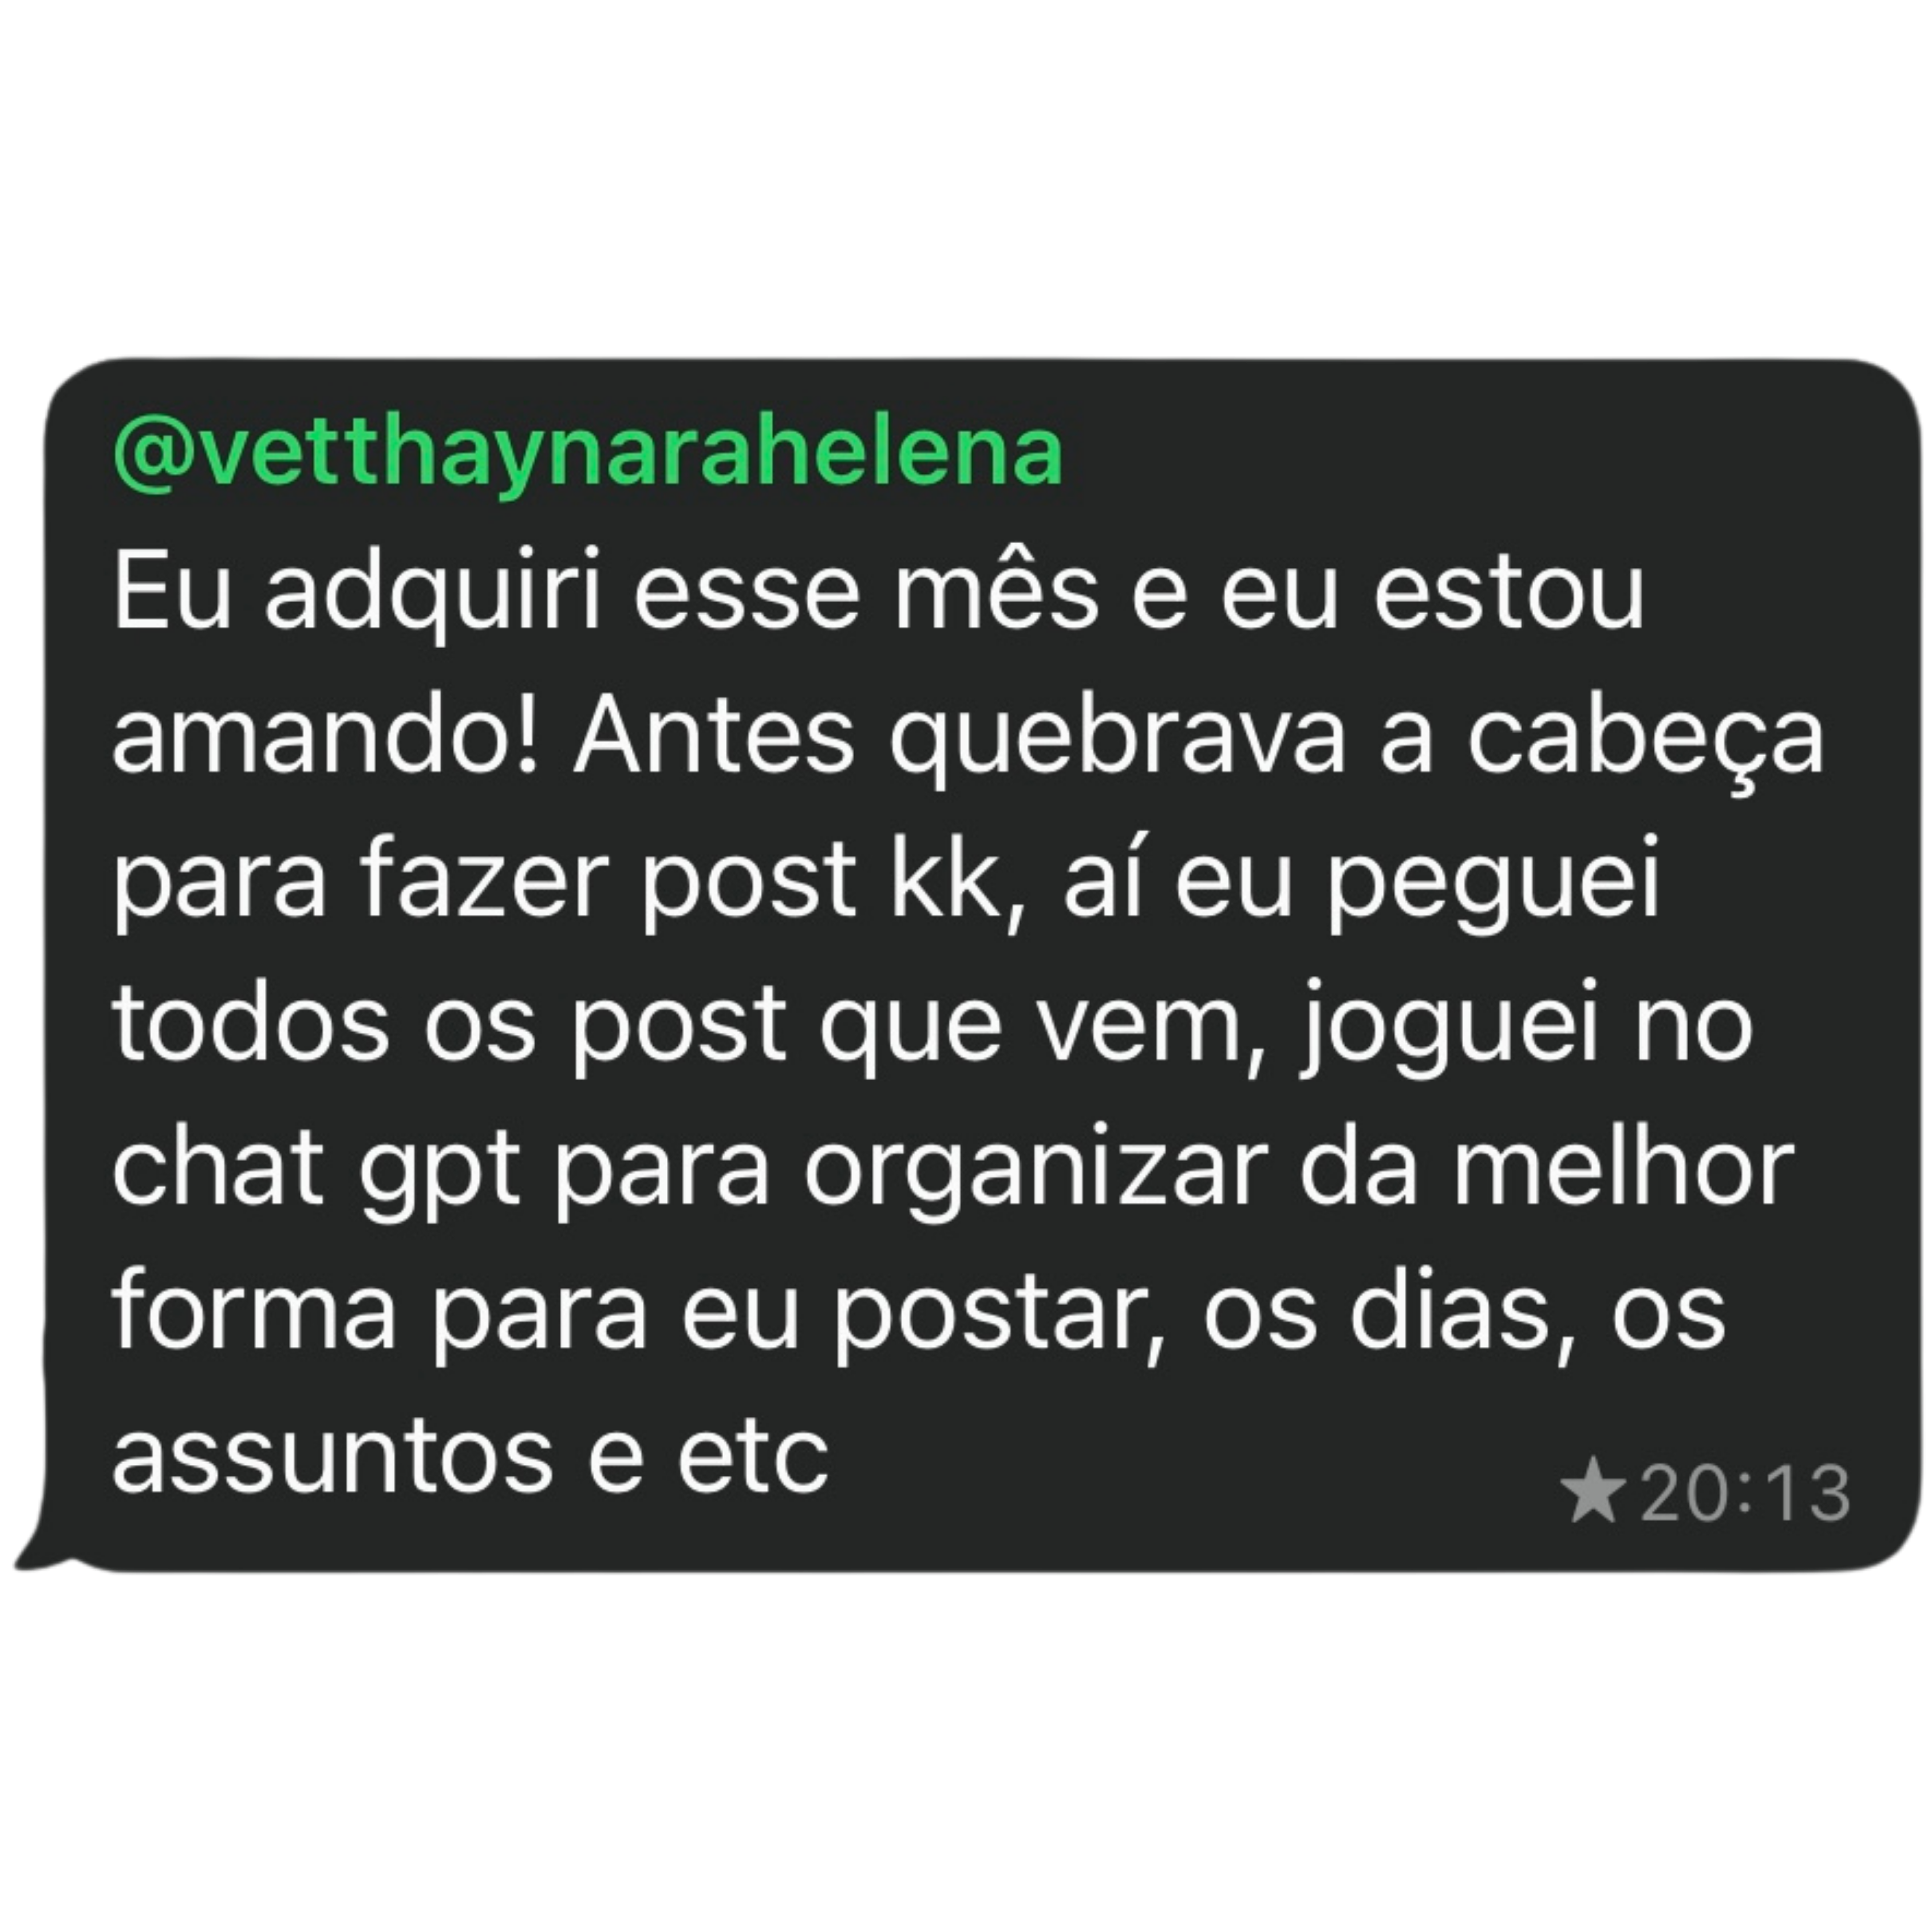1932x1932 pixels.
Task: Click the word "assuntos" on last line
Action: click(x=332, y=1458)
